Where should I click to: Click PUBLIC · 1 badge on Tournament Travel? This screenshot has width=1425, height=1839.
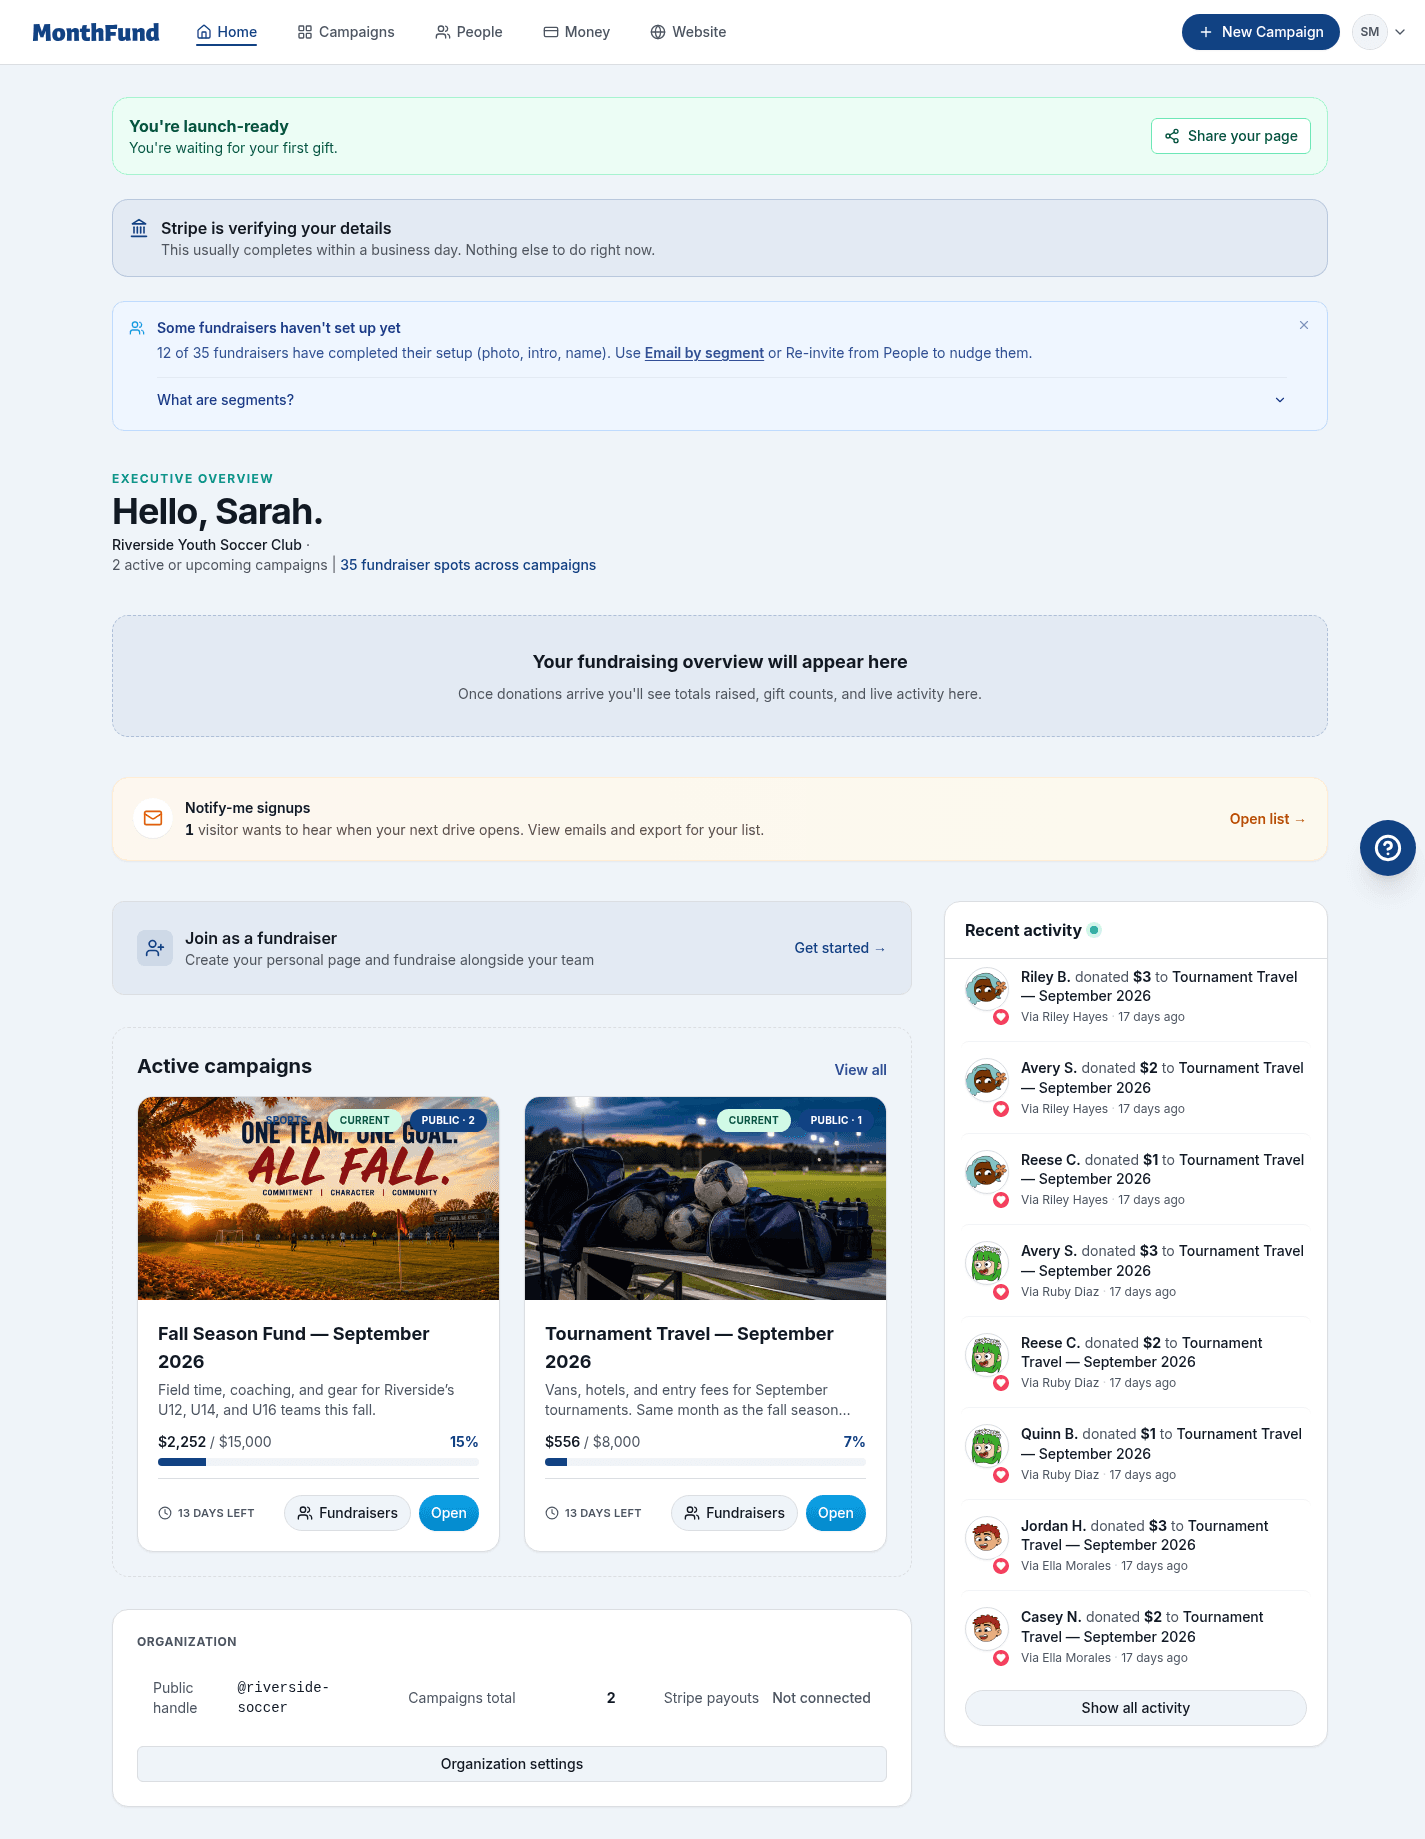[836, 1120]
